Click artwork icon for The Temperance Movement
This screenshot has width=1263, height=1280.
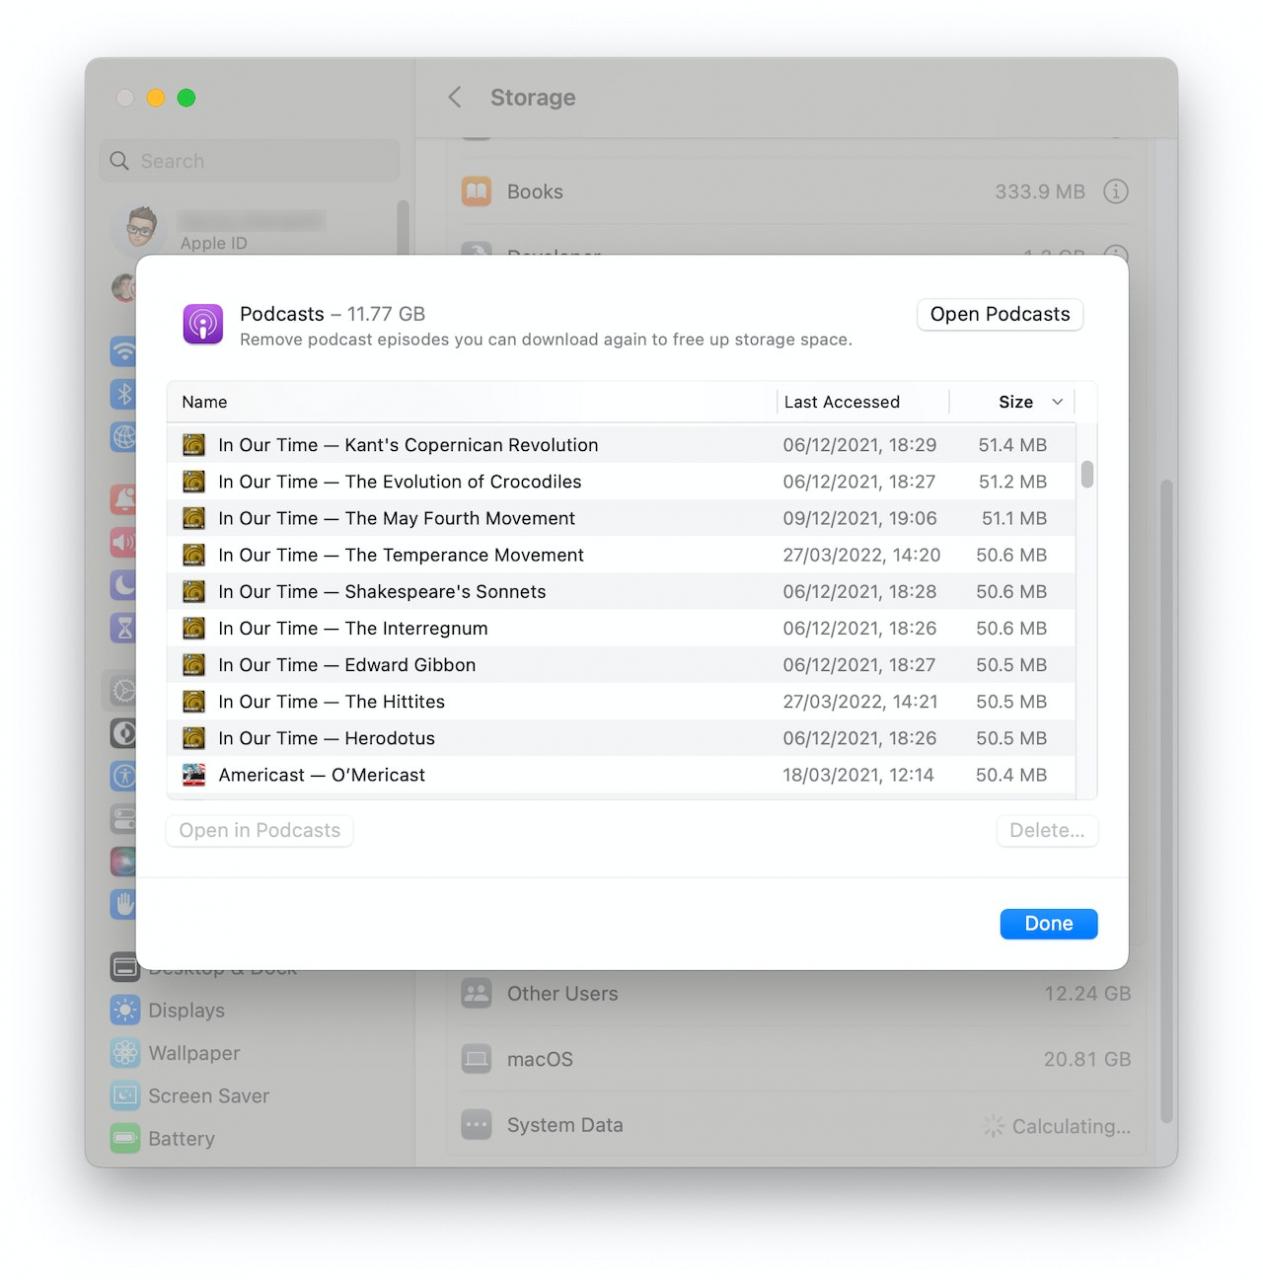pyautogui.click(x=194, y=555)
